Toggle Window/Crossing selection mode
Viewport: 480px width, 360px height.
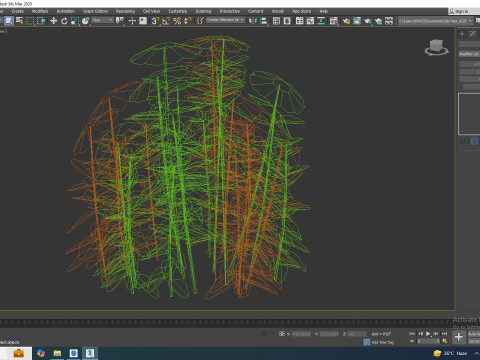pyautogui.click(x=41, y=21)
